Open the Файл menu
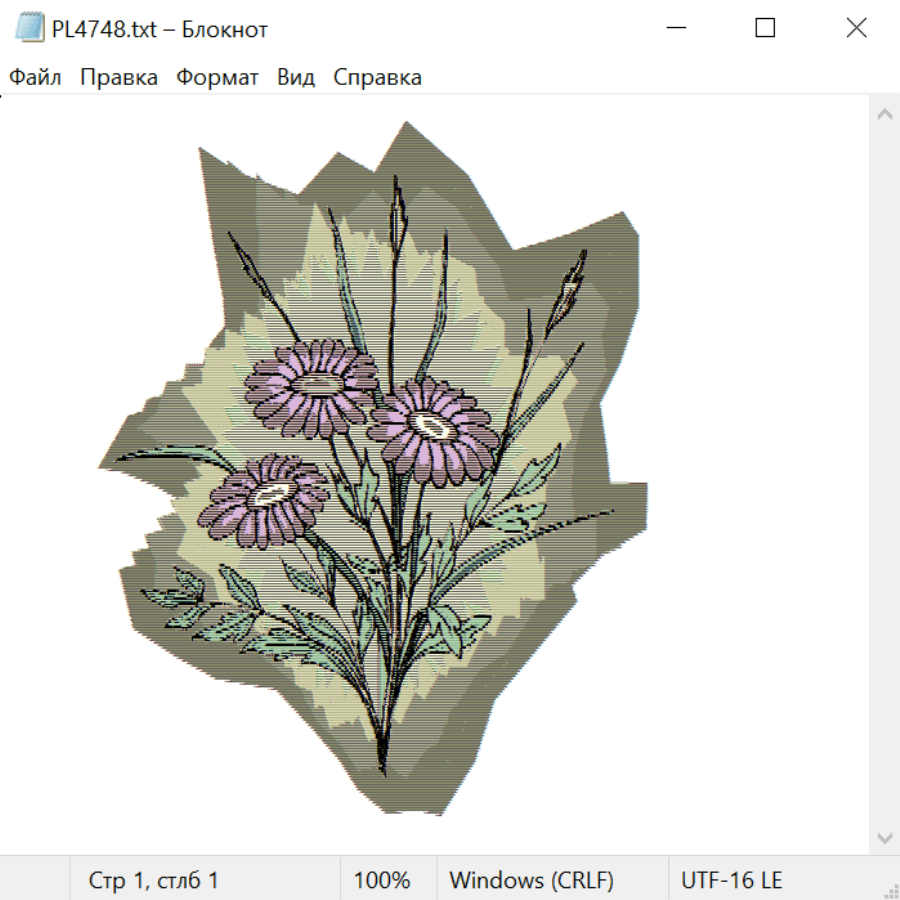The height and width of the screenshot is (900, 900). (35, 78)
